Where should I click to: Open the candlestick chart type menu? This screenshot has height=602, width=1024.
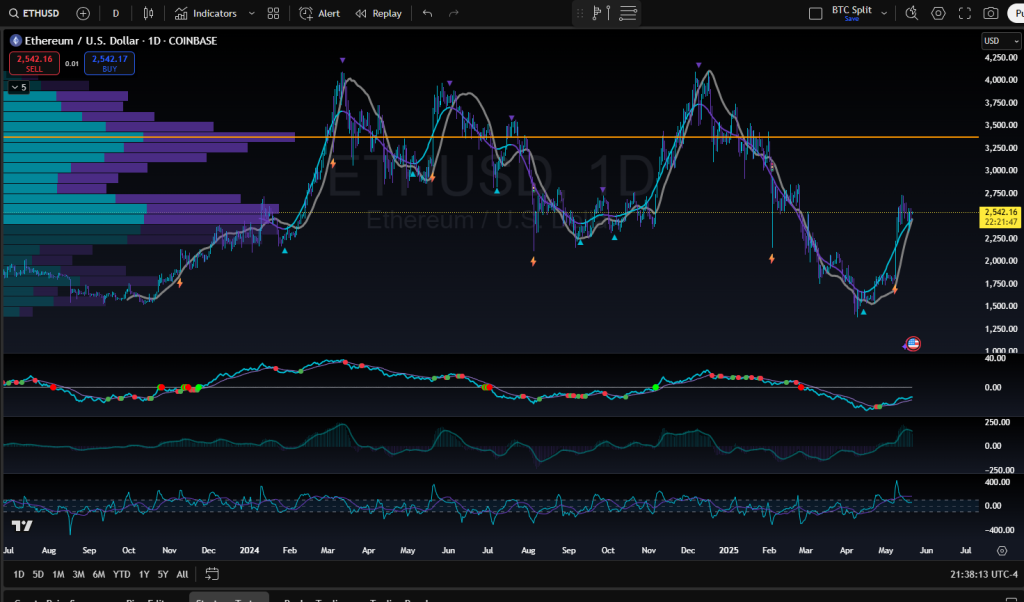(x=148, y=13)
